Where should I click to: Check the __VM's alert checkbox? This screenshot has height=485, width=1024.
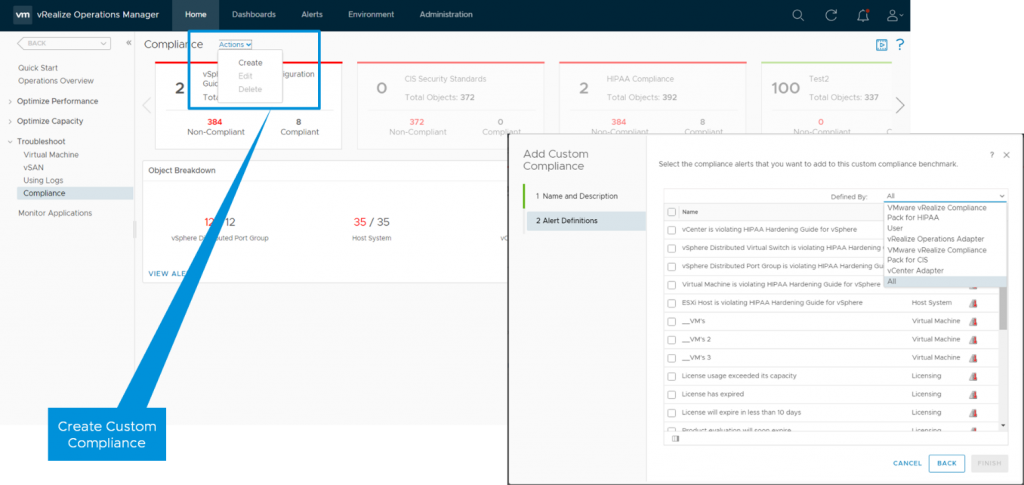tap(671, 321)
